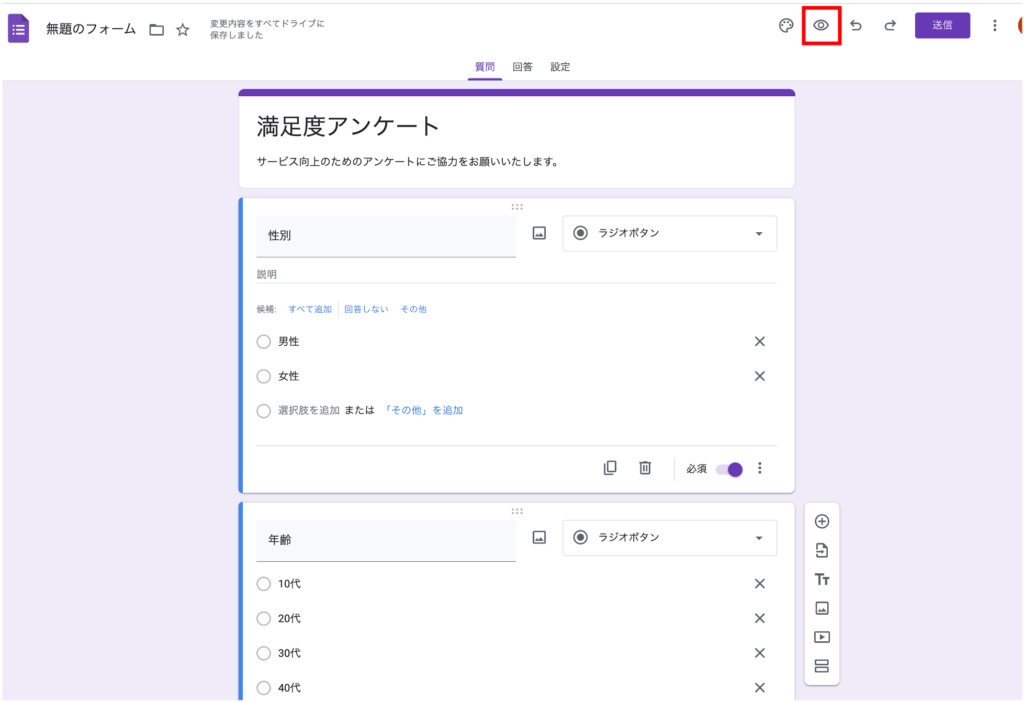Screen dimensions: 1024x702
Task: Edit the form title 満足度アンケート
Action: (347, 127)
